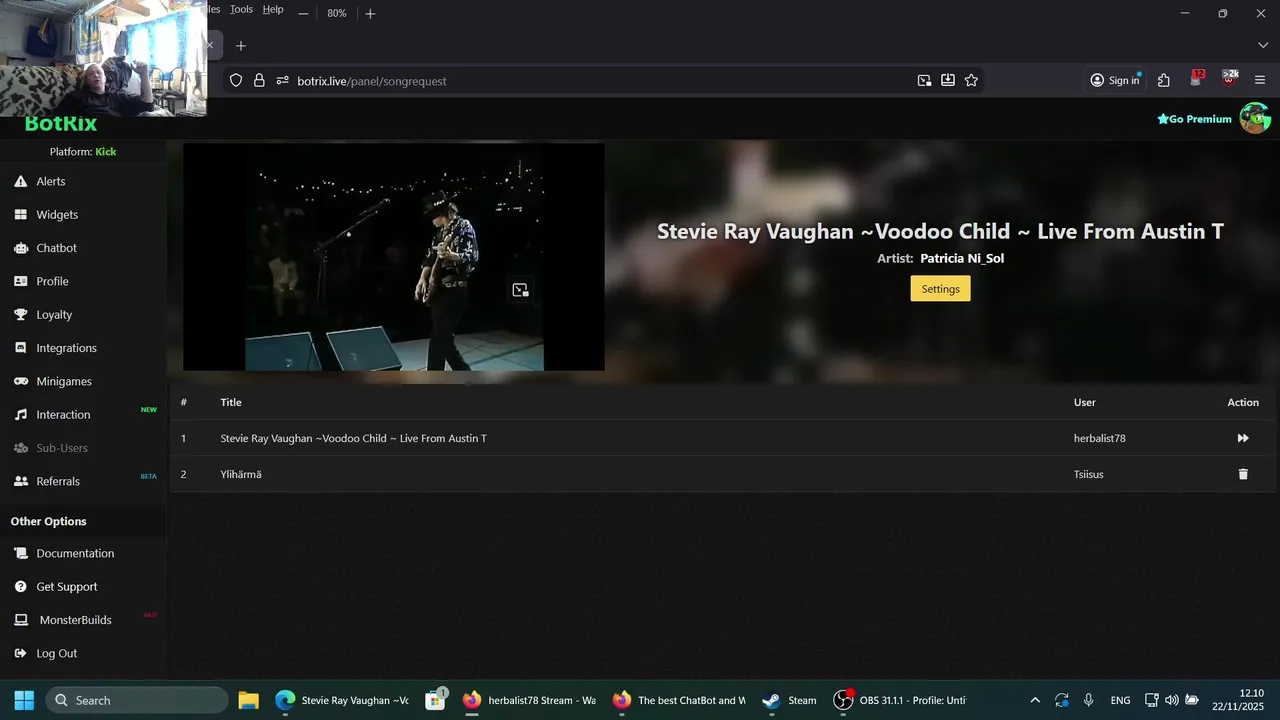Click the botrix.live address bar

[x=600, y=81]
